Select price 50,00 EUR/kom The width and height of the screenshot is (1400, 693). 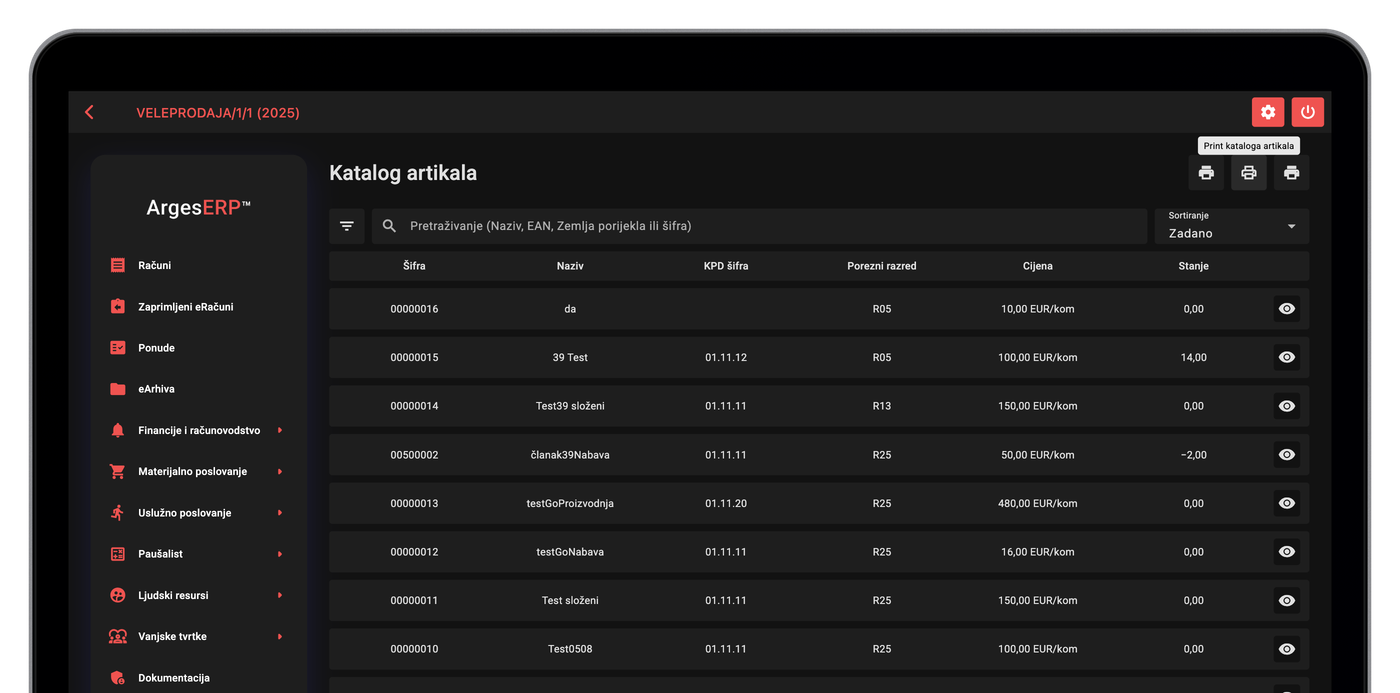1038,455
